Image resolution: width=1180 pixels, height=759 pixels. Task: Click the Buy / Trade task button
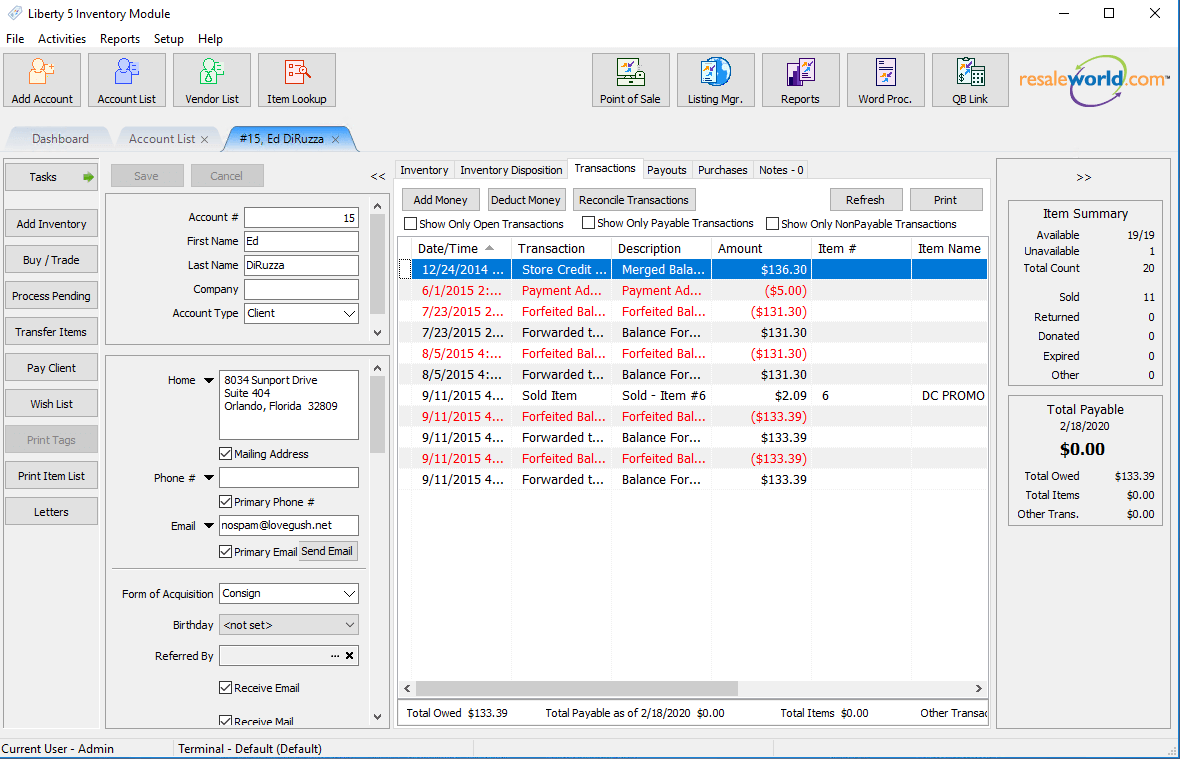[x=51, y=260]
